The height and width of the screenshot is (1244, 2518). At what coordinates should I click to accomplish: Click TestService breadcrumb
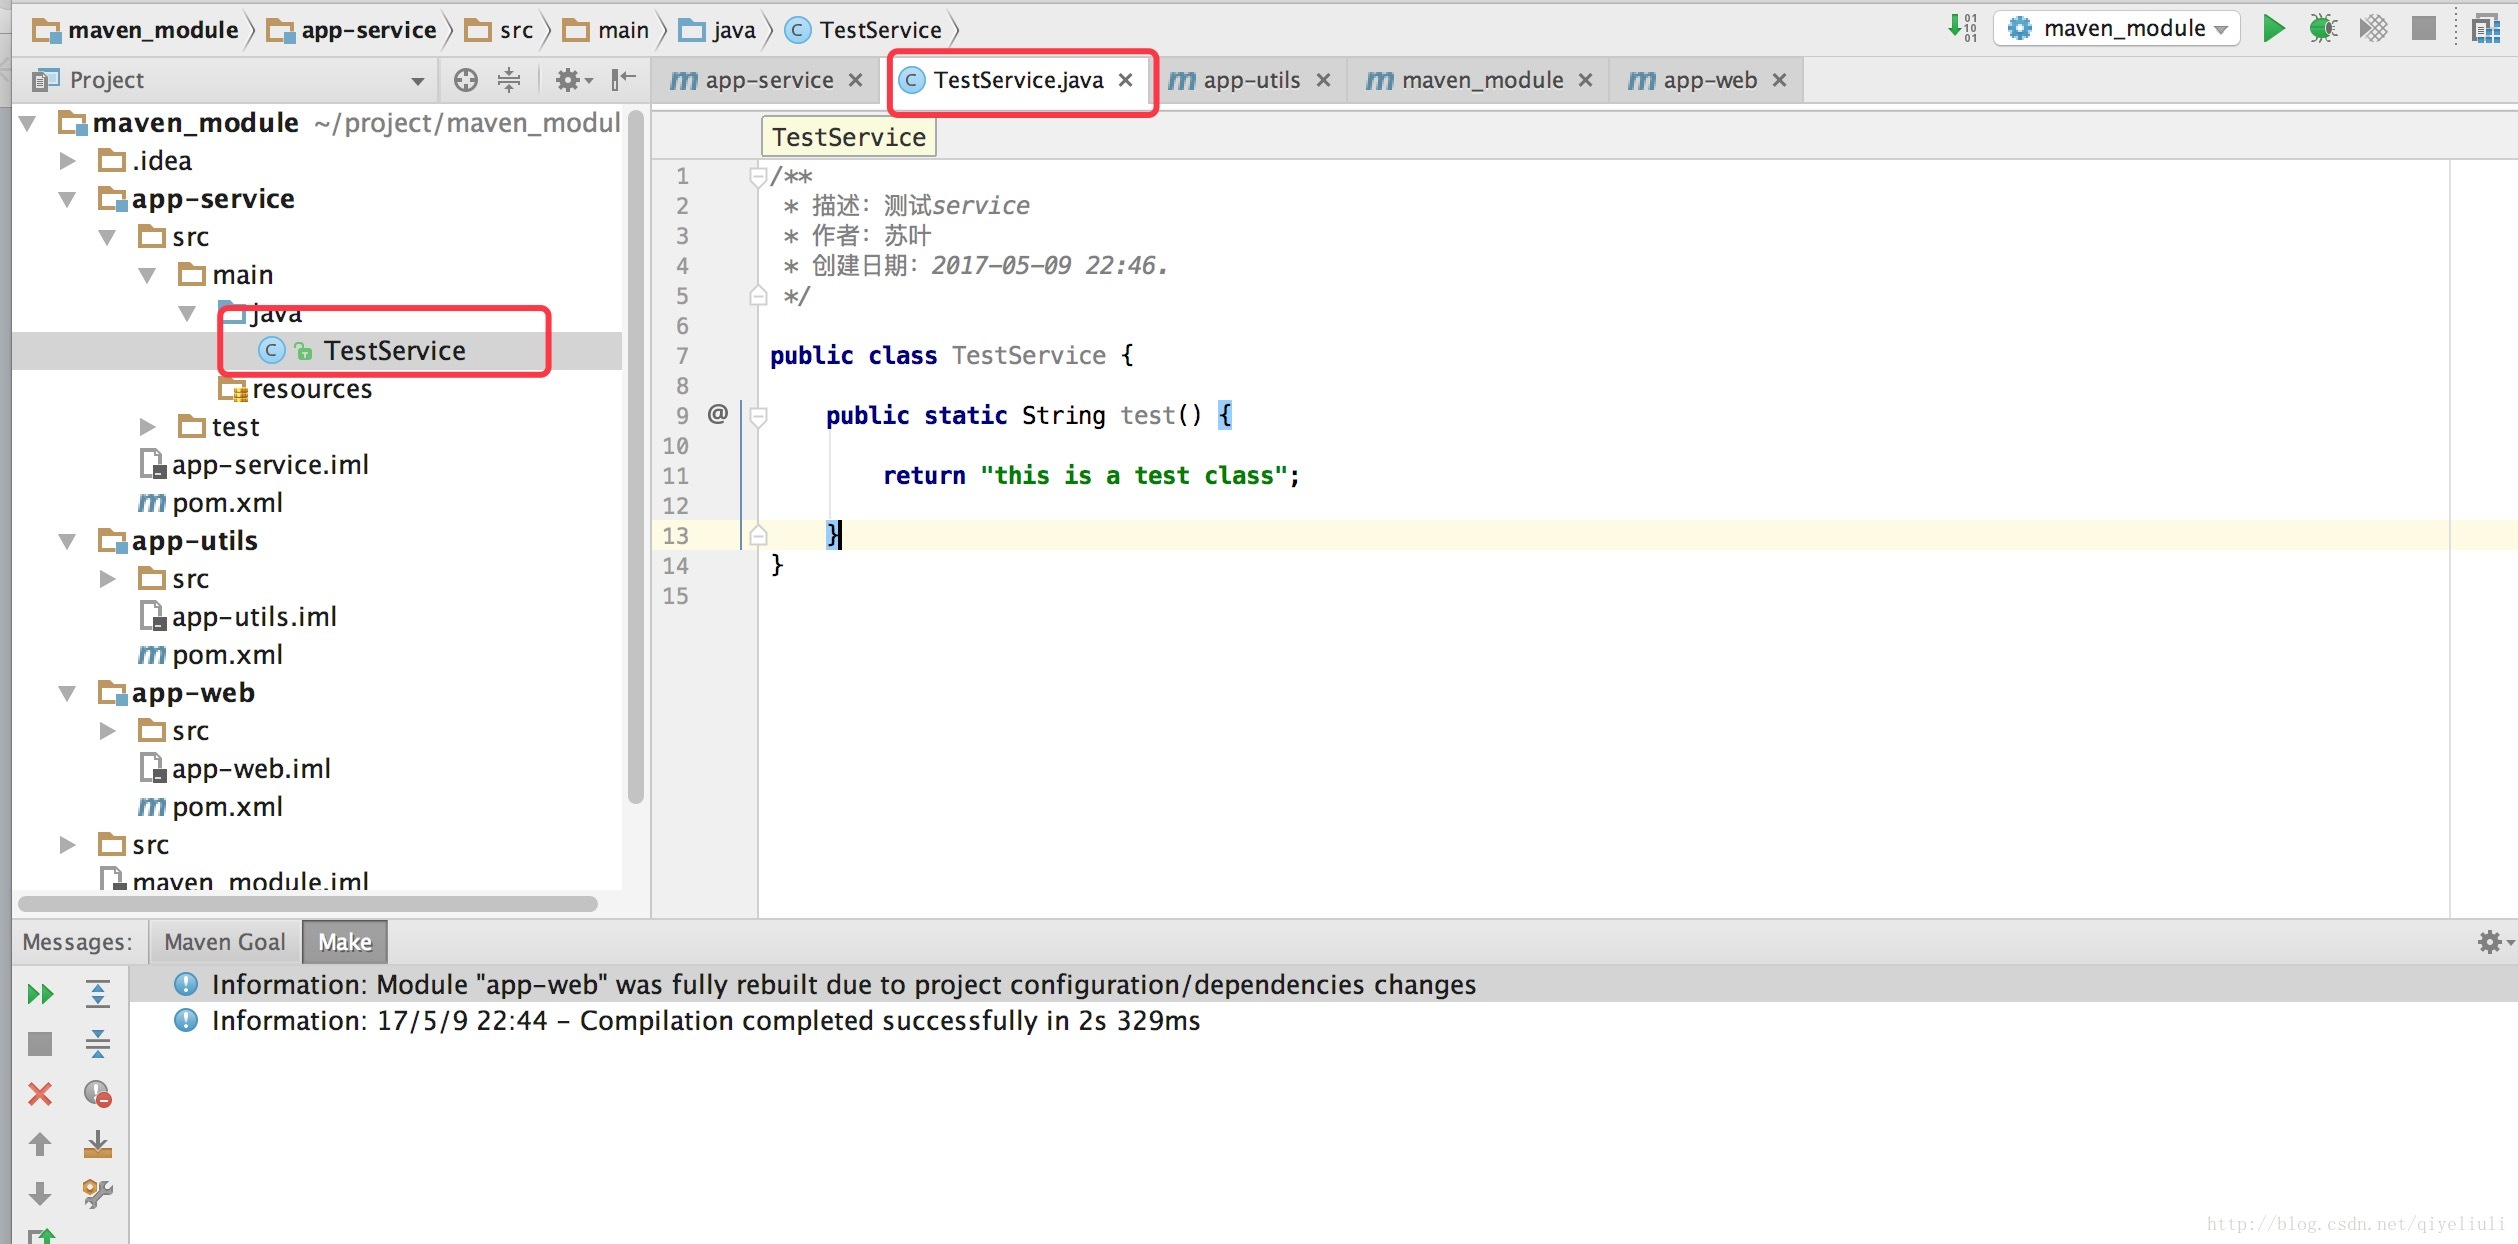[864, 30]
